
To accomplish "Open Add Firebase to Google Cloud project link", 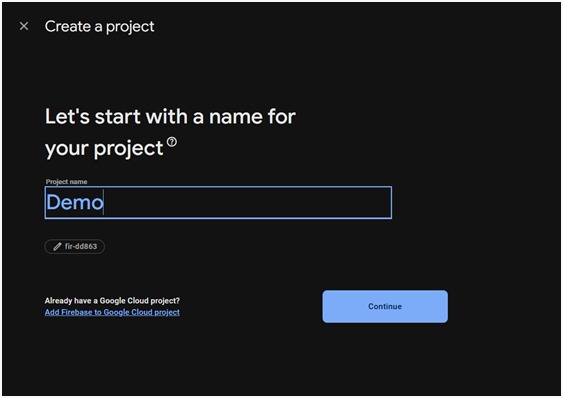I will [112, 312].
